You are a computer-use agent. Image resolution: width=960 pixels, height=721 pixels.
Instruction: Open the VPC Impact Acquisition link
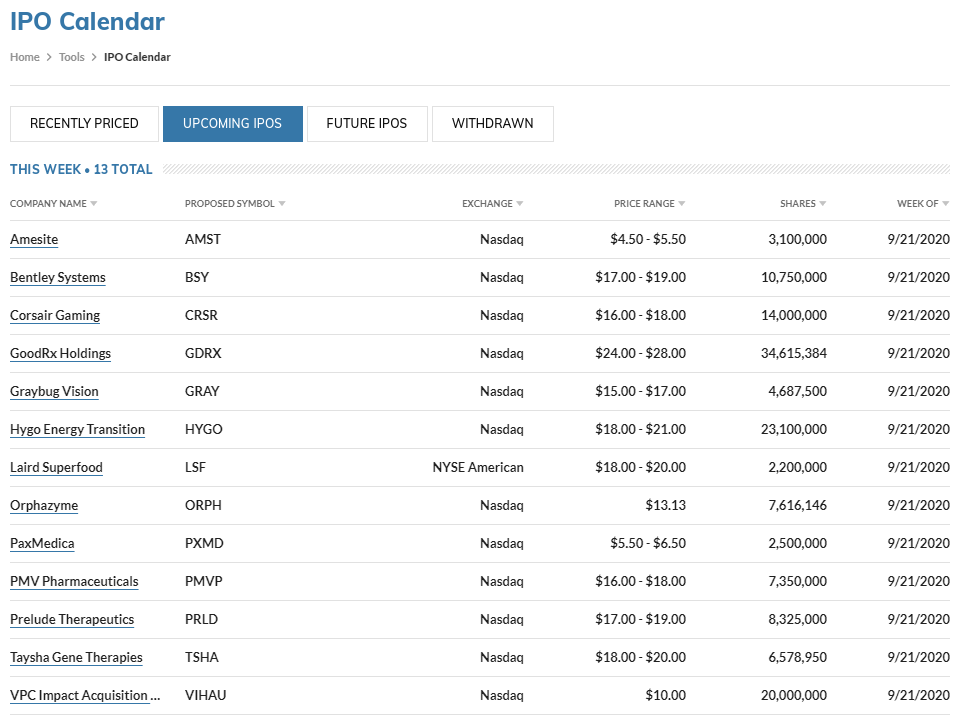click(x=85, y=695)
